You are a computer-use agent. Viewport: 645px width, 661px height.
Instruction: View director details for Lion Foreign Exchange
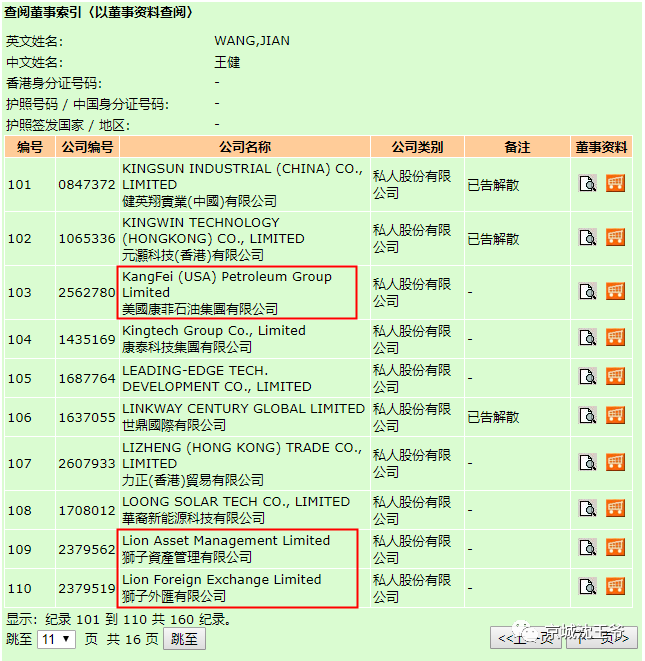(588, 587)
